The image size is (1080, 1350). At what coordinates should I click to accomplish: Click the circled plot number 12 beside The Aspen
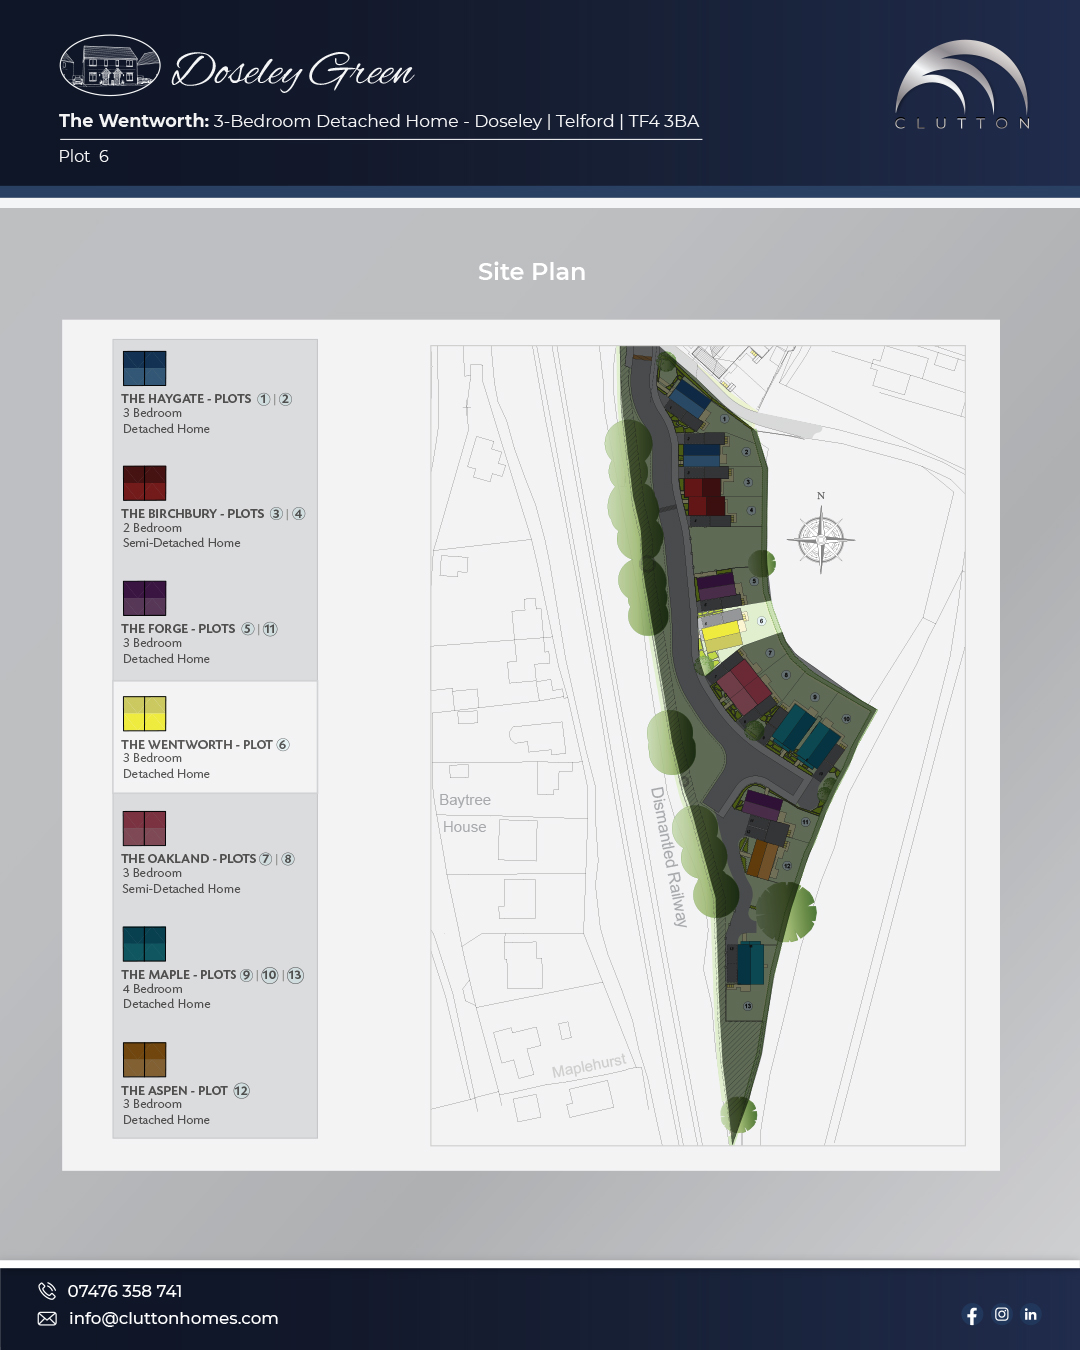tap(242, 1091)
